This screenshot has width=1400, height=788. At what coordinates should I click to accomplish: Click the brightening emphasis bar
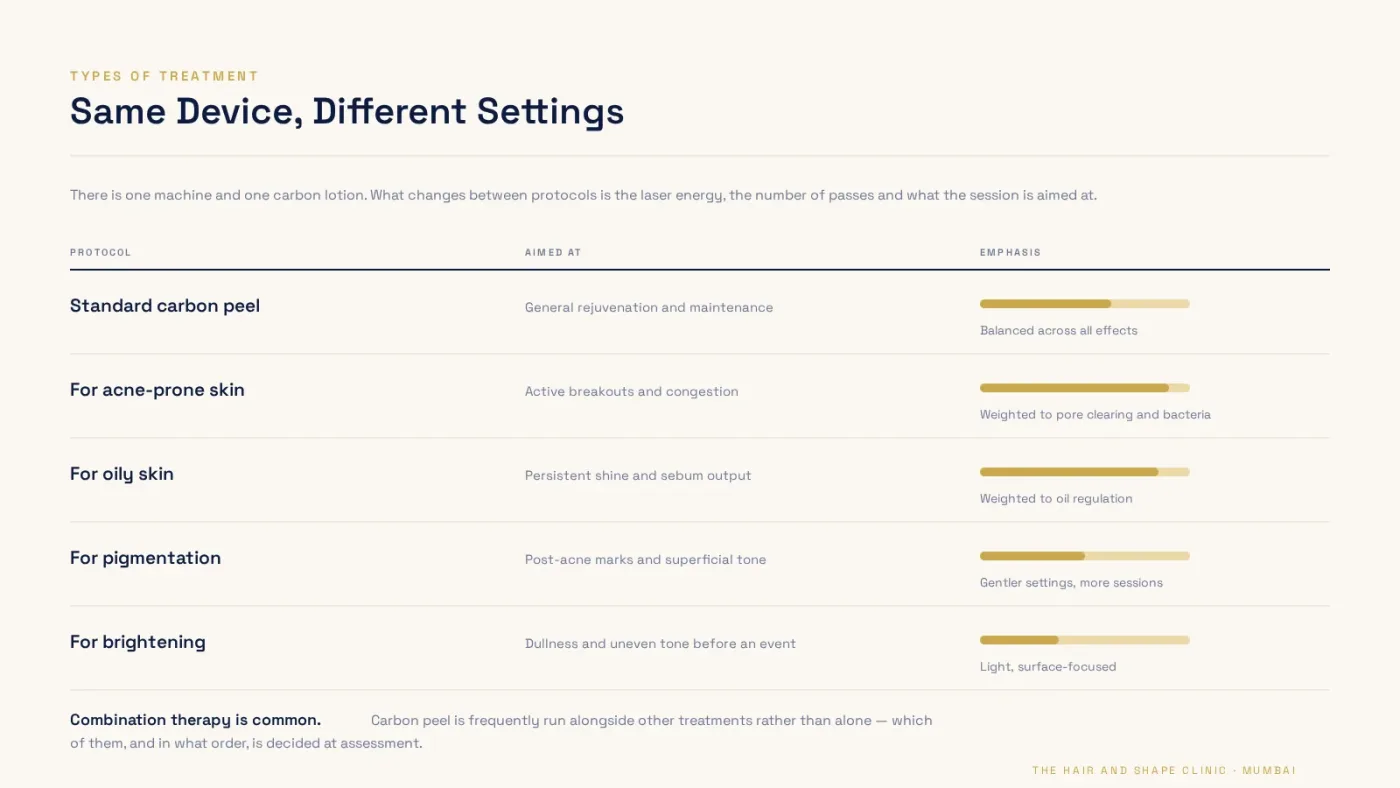coord(1084,640)
